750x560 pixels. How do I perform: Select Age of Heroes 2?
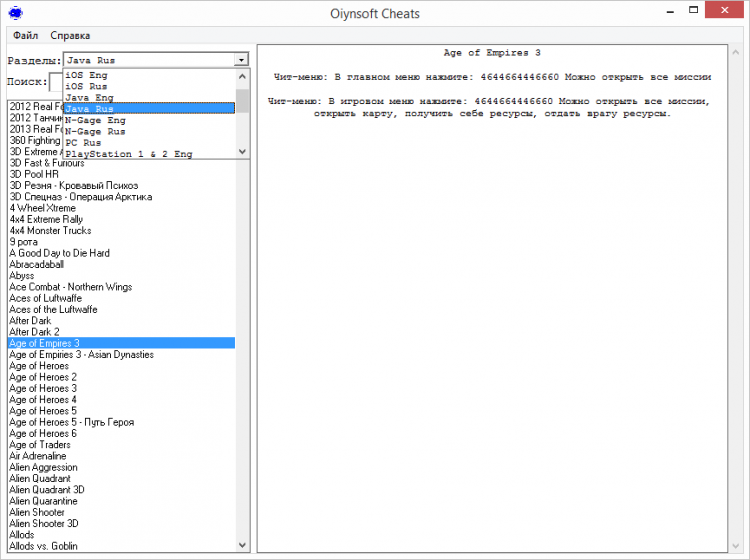(x=122, y=377)
